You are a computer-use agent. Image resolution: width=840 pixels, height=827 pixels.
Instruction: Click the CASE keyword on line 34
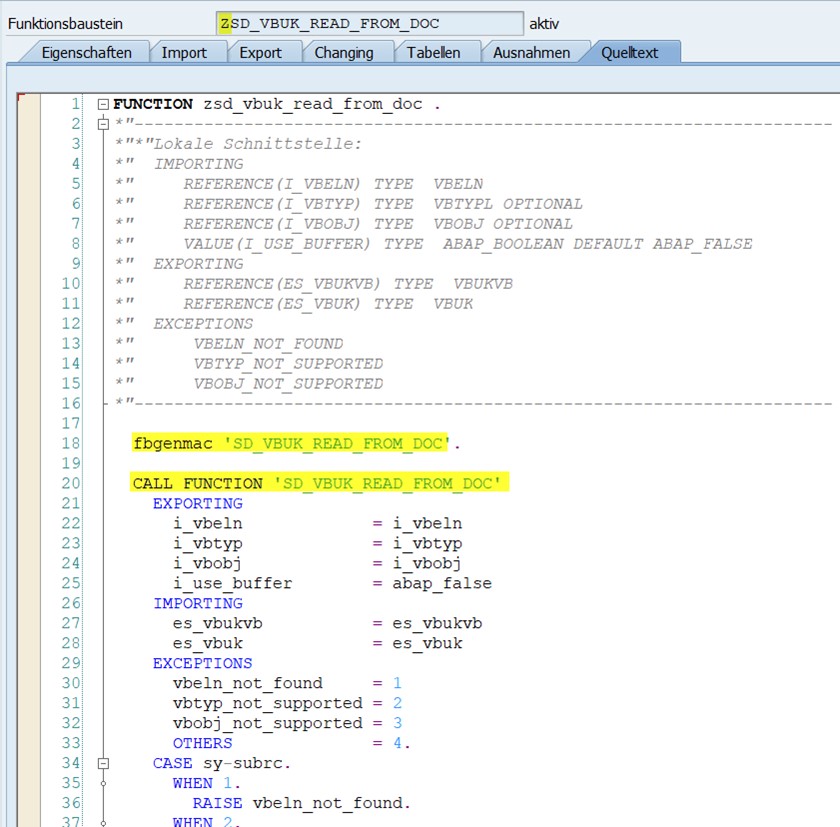(x=172, y=763)
